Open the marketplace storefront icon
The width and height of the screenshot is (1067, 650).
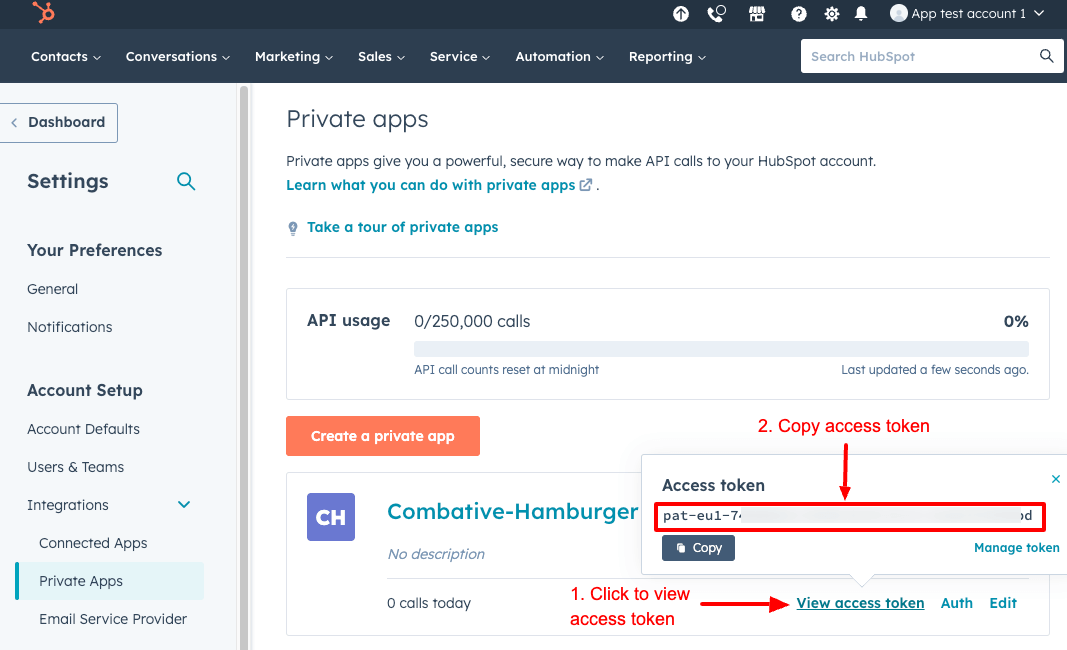tap(757, 14)
